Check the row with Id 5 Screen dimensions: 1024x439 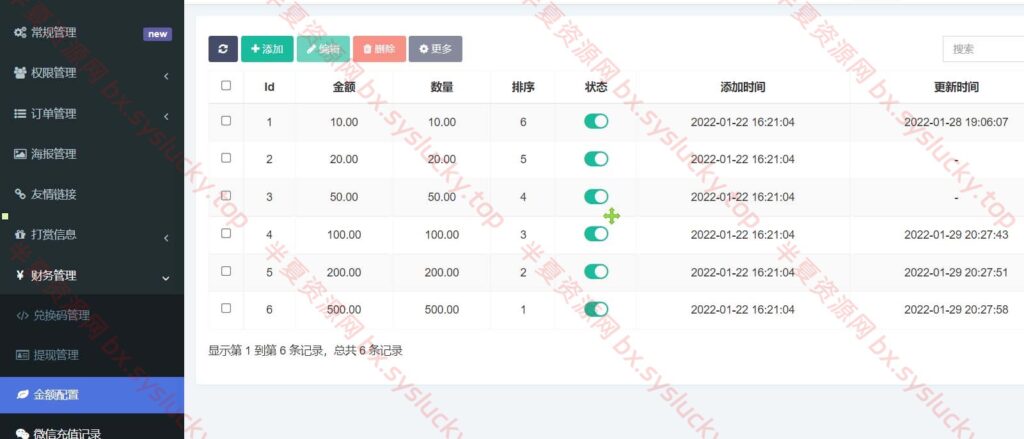click(x=226, y=271)
